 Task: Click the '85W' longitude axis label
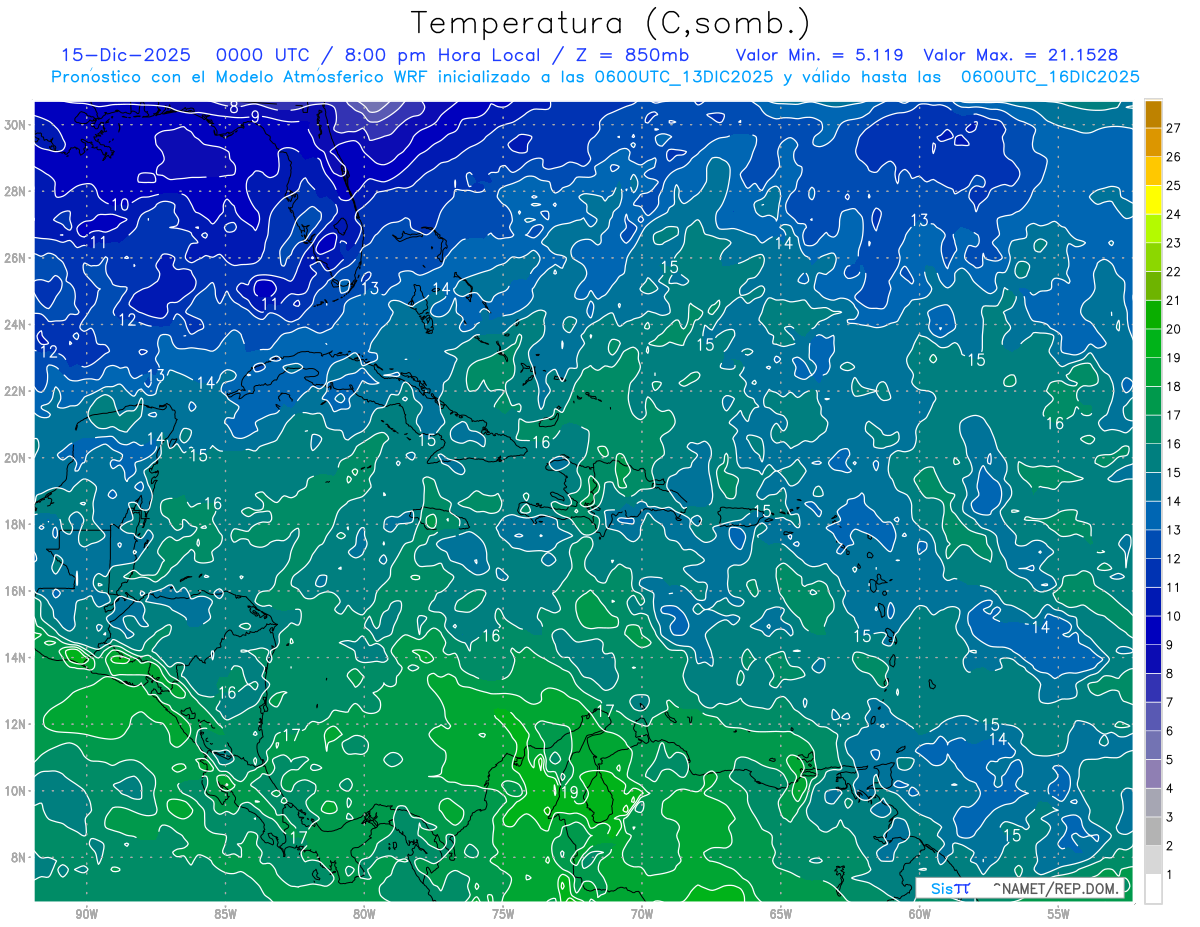coord(225,915)
